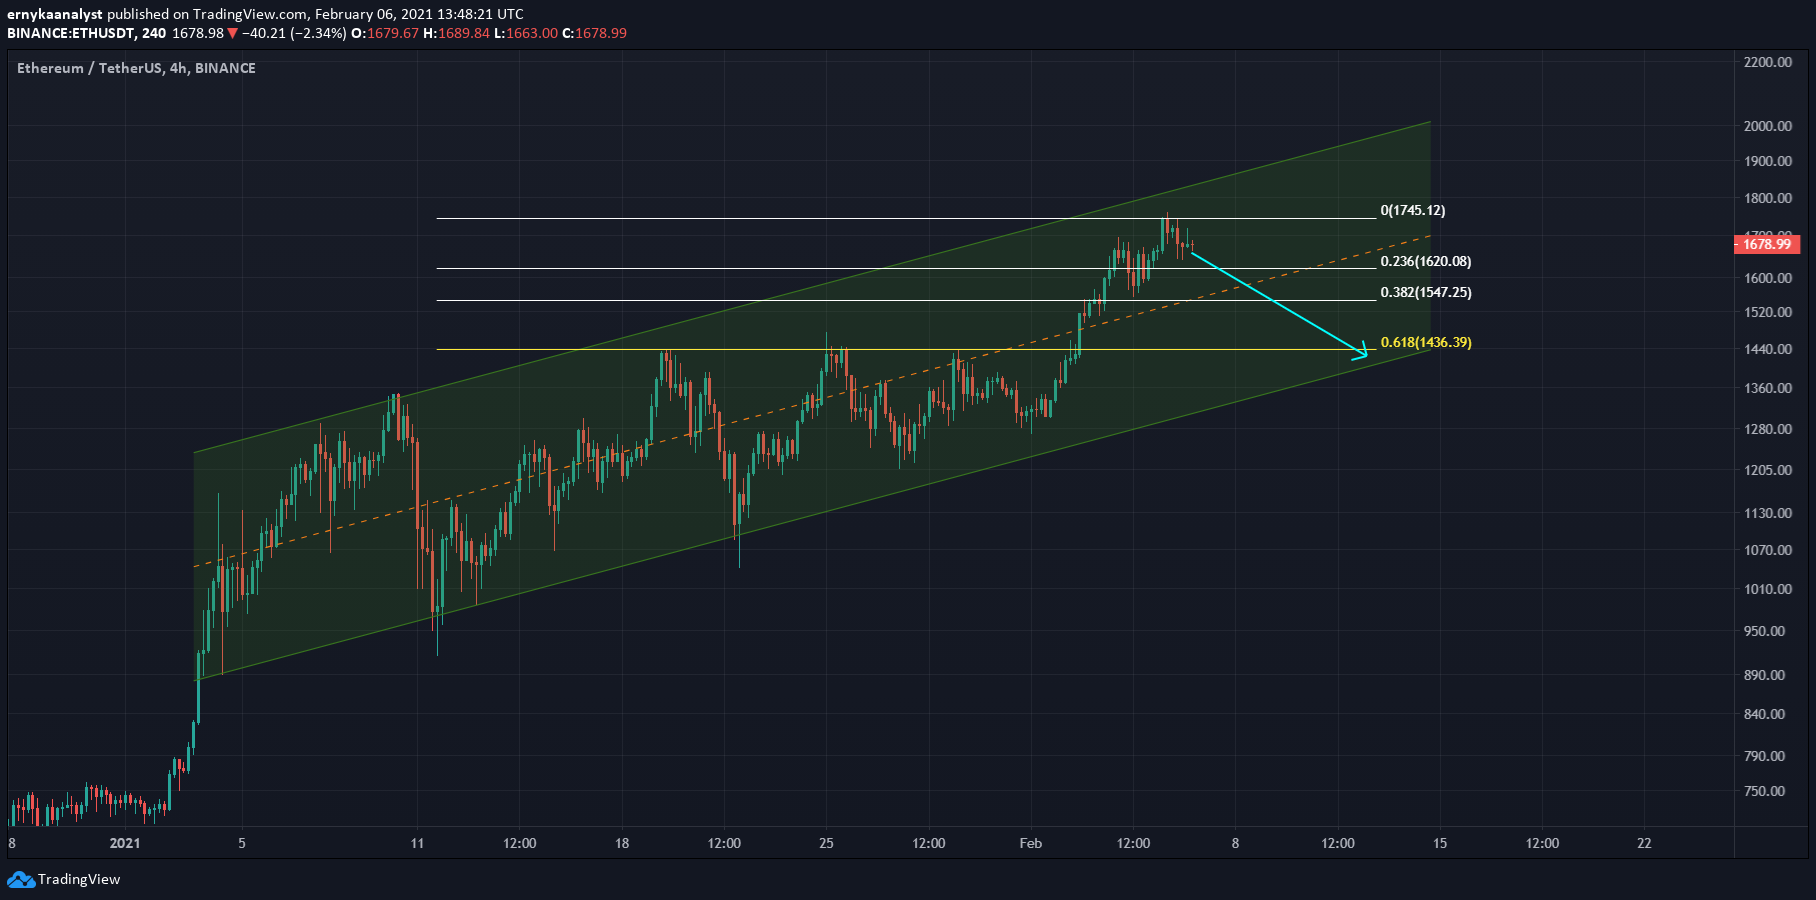
Task: Click the 25 date label on time axis
Action: 826,843
